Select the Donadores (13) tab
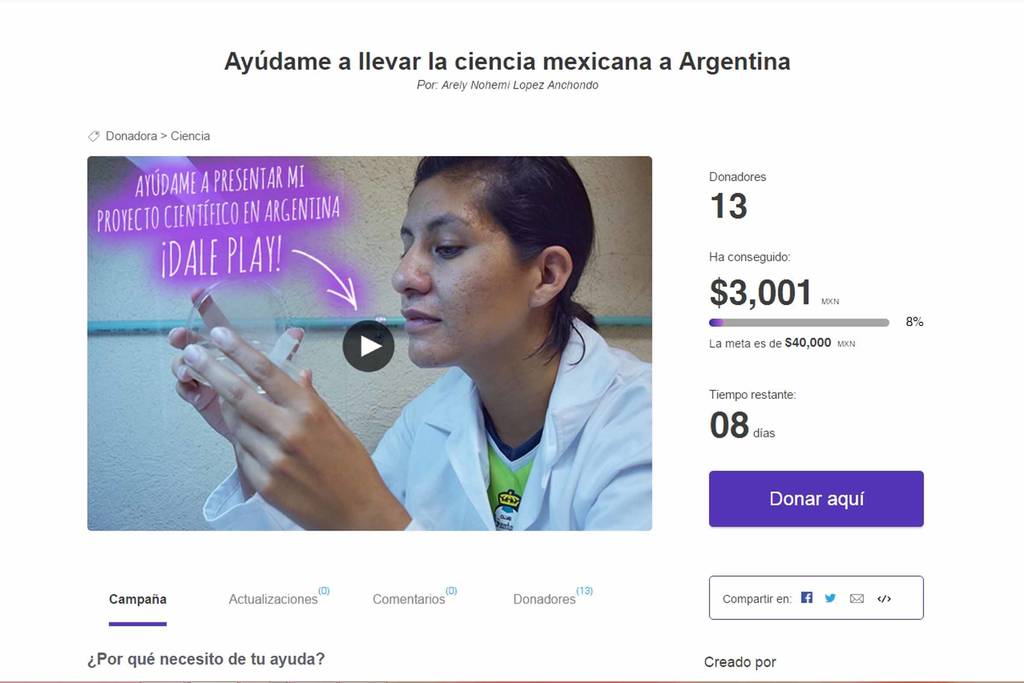 (x=552, y=597)
